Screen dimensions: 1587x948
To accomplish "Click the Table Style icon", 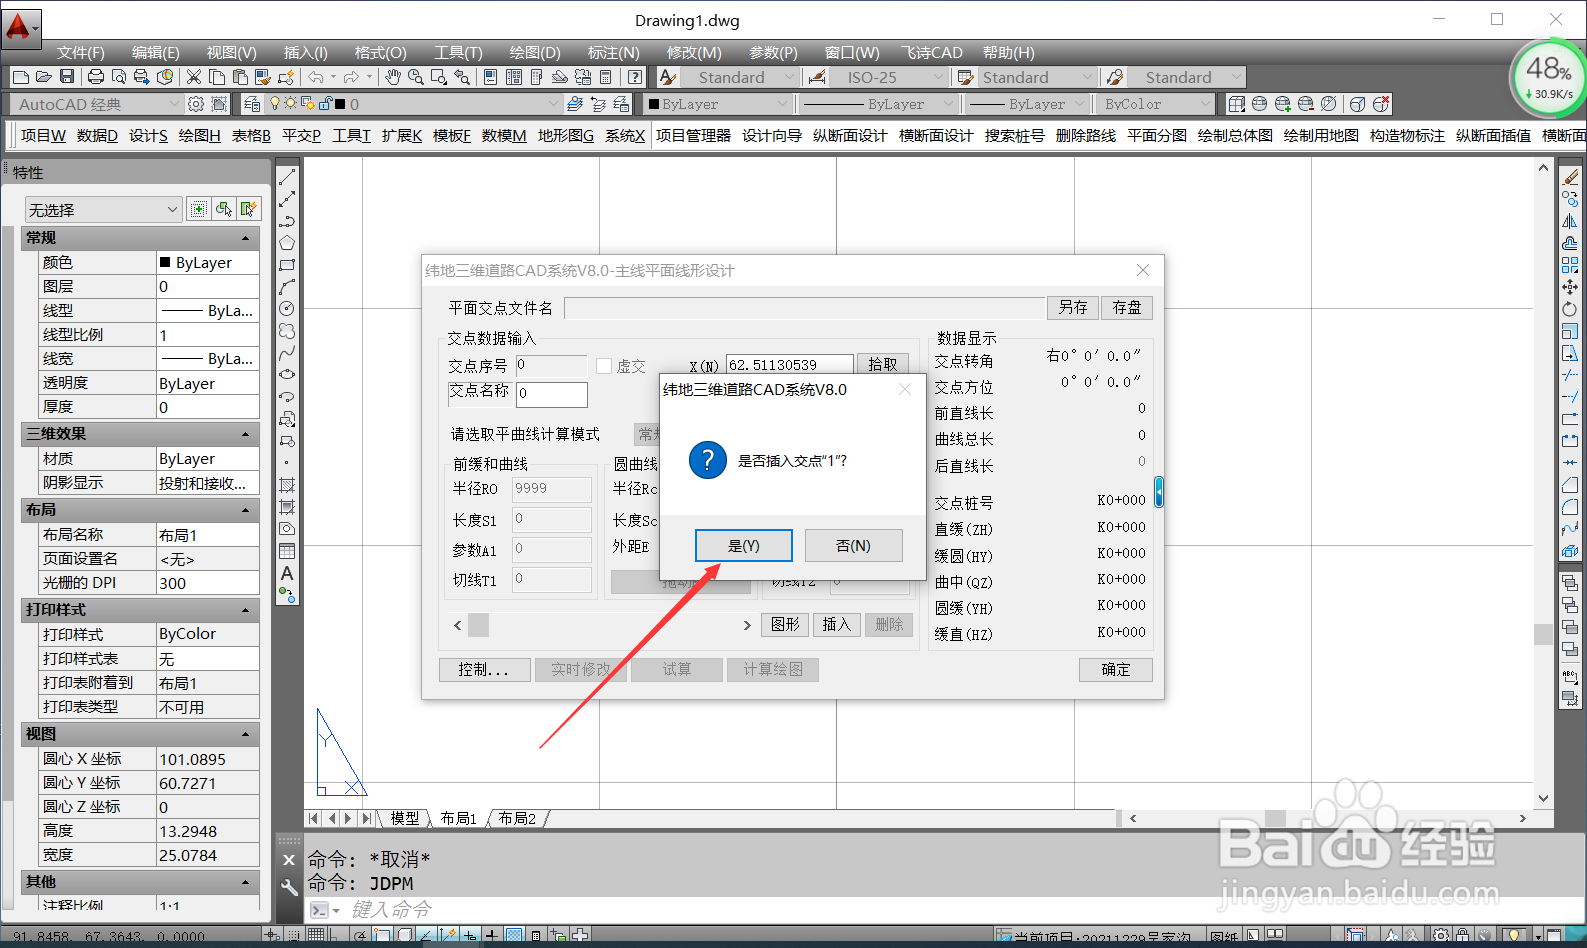I will pyautogui.click(x=965, y=77).
